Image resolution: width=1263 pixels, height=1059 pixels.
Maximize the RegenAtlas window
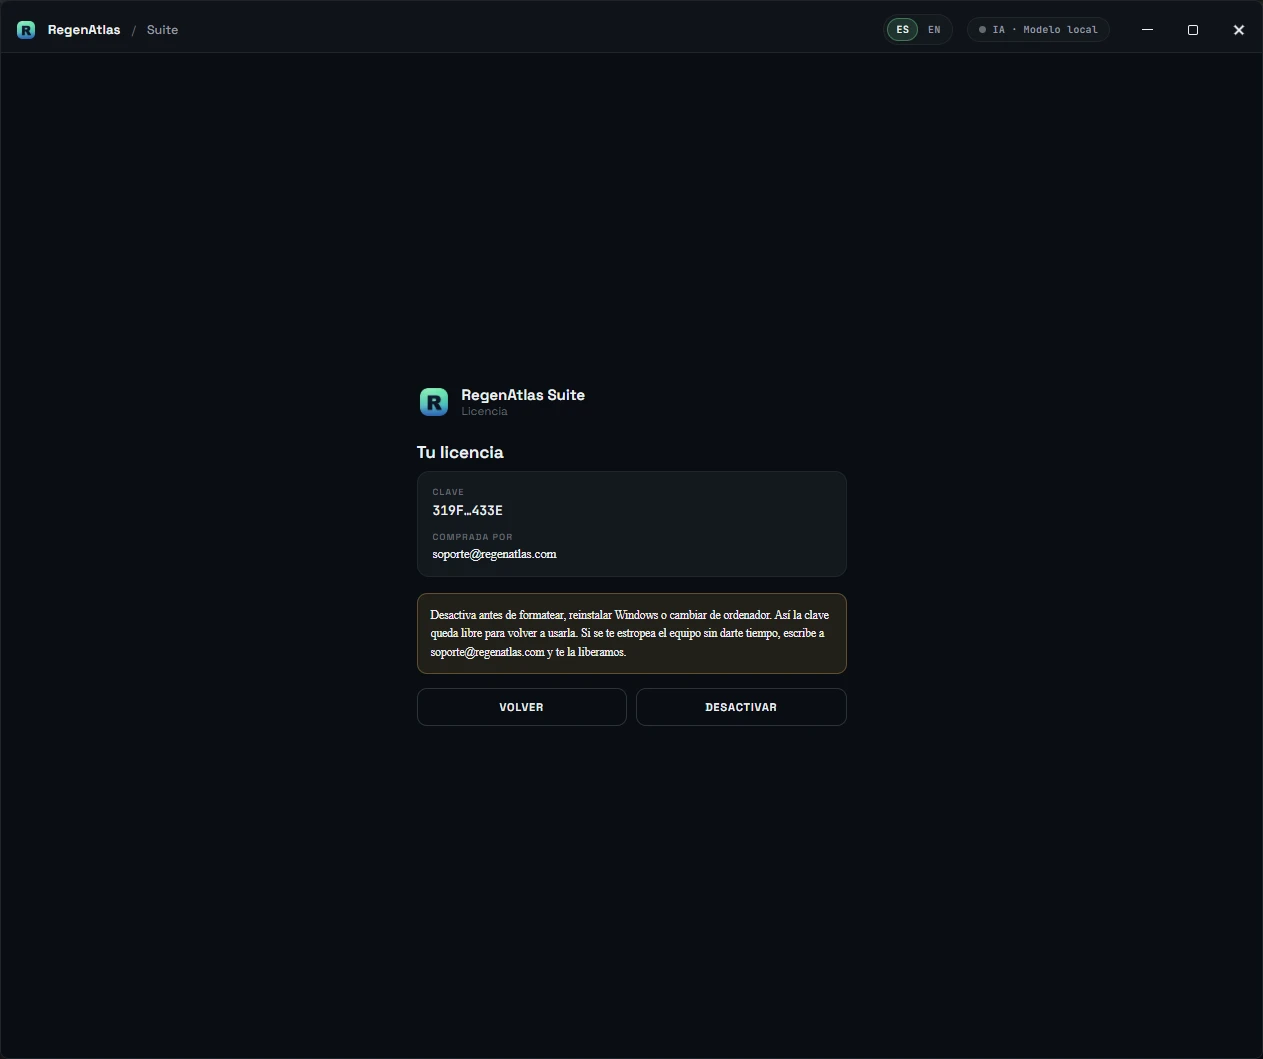1193,30
